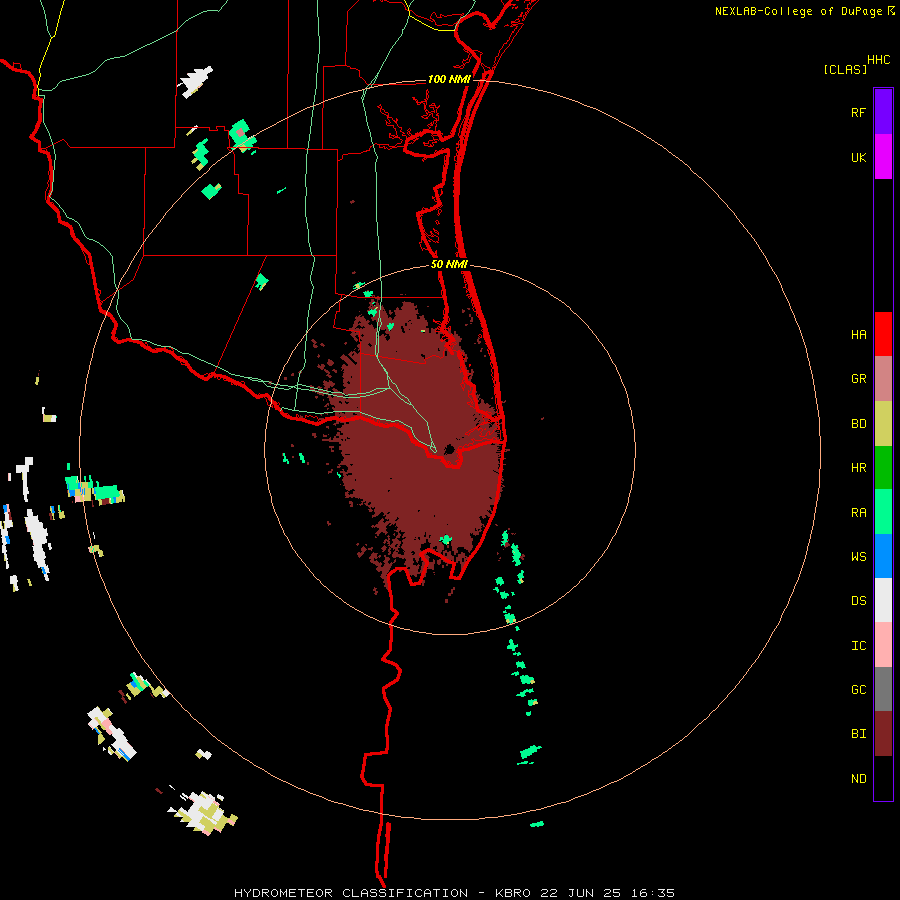Click the KBRO station identifier
Image resolution: width=900 pixels, height=900 pixels.
[512, 893]
